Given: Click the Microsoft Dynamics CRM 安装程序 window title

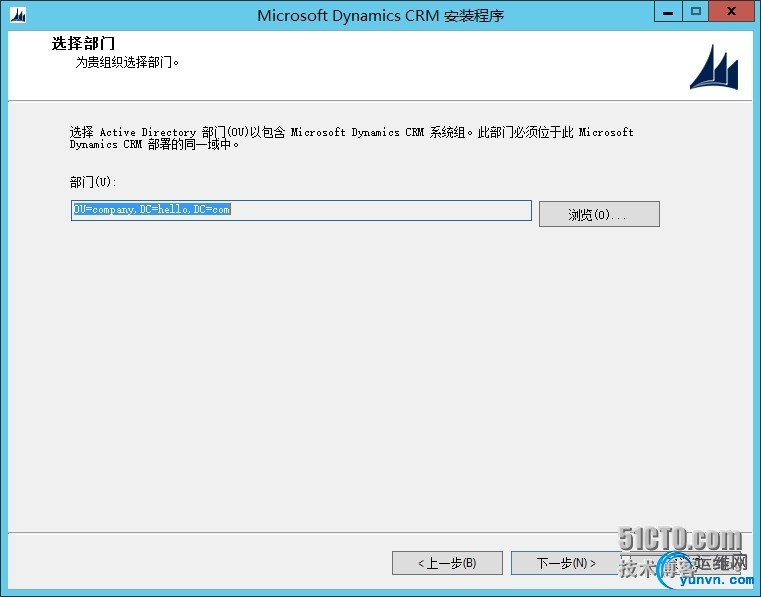Looking at the screenshot, I should click(380, 16).
